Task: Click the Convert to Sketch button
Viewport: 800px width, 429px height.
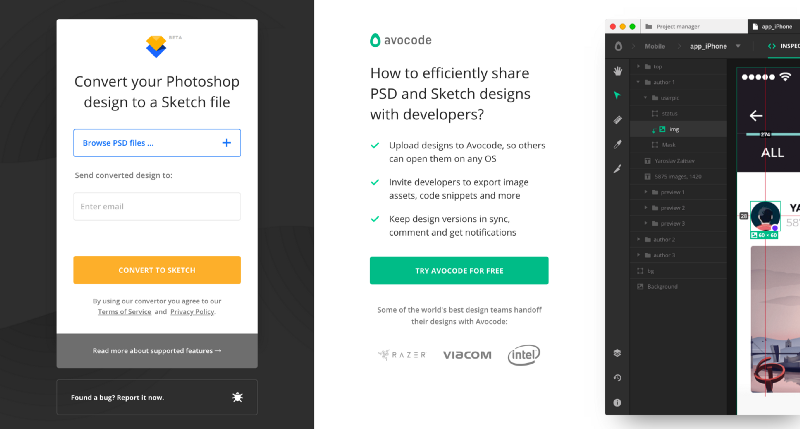Action: (x=157, y=270)
